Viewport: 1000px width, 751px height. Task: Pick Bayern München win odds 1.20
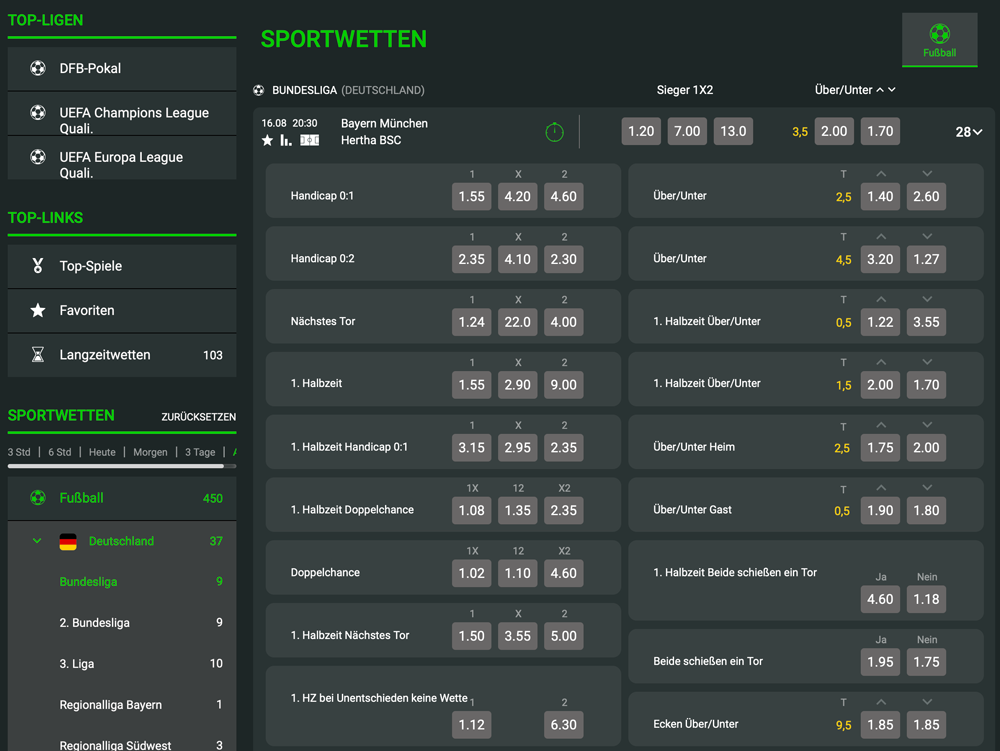click(641, 131)
